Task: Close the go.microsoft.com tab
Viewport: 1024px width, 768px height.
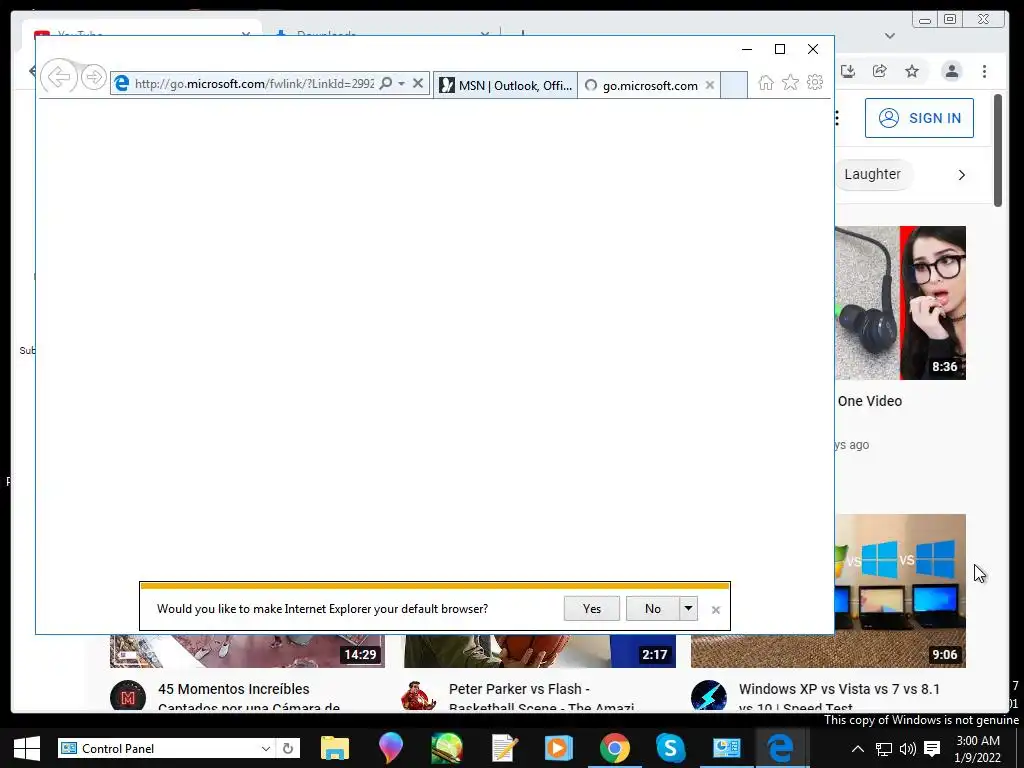Action: 710,86
